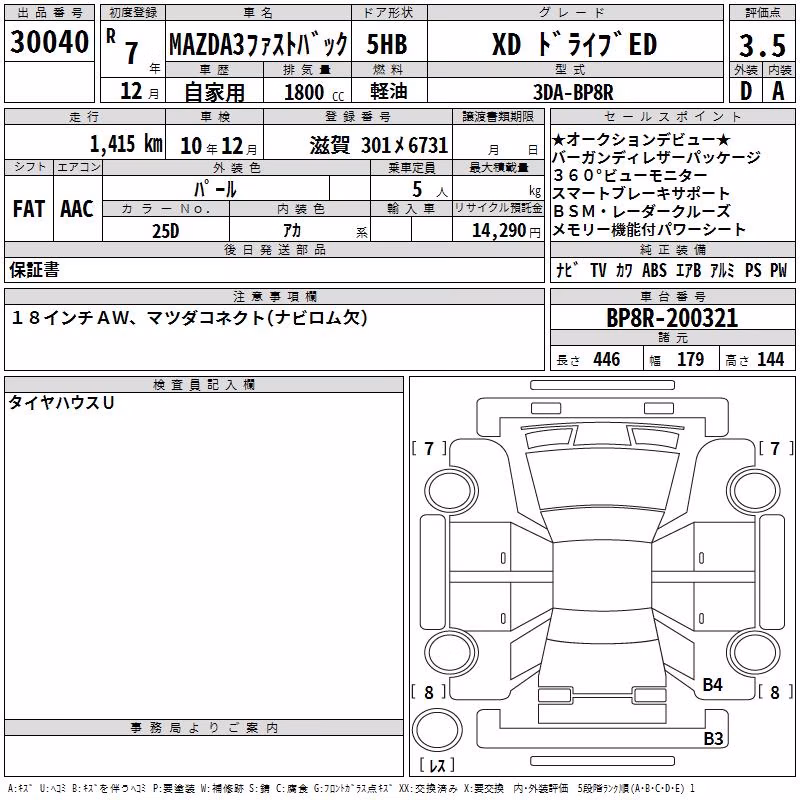Image resolution: width=800 pixels, height=800 pixels.
Task: Click エアB in standard equipment
Action: 689,270
